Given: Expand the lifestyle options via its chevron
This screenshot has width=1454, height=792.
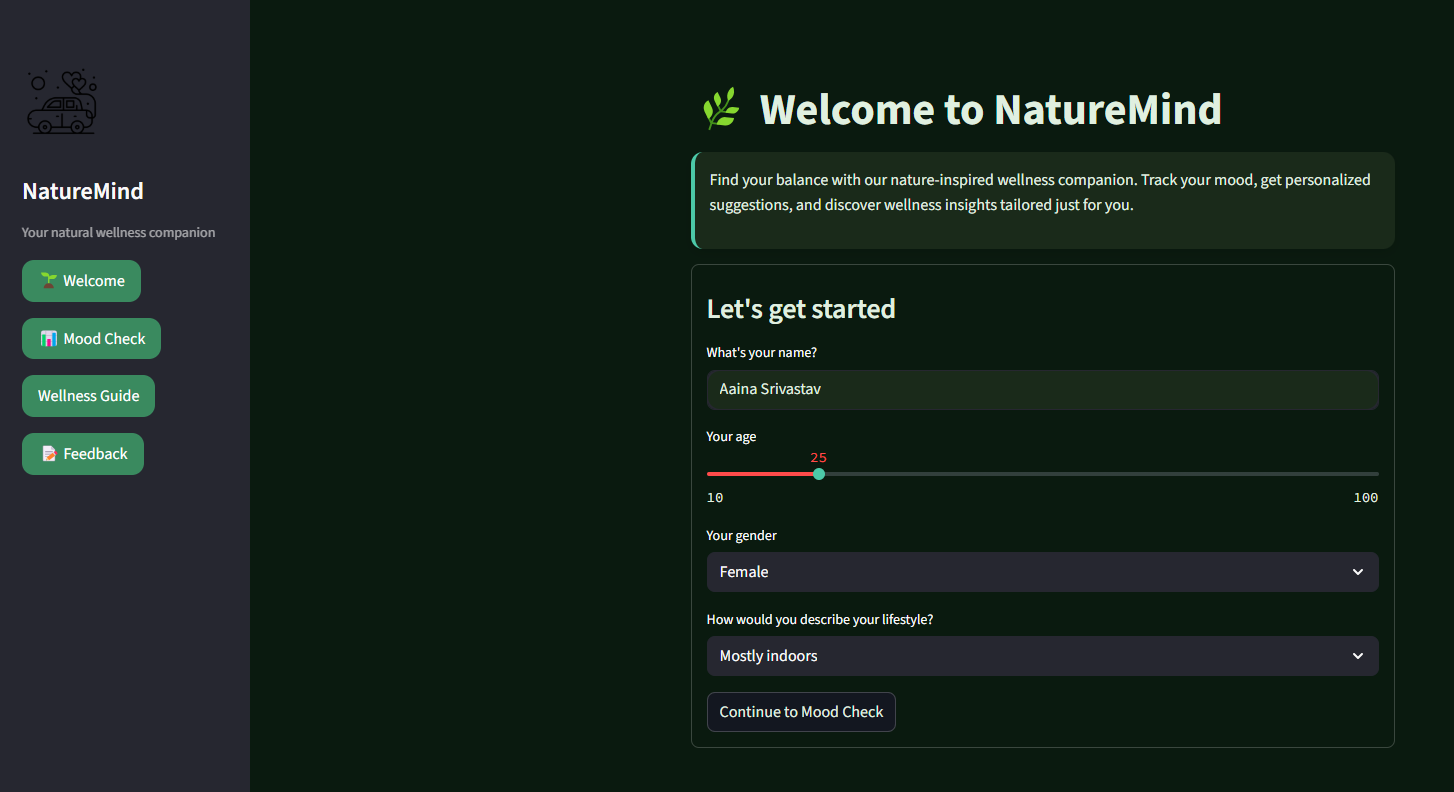Looking at the screenshot, I should click(x=1357, y=656).
